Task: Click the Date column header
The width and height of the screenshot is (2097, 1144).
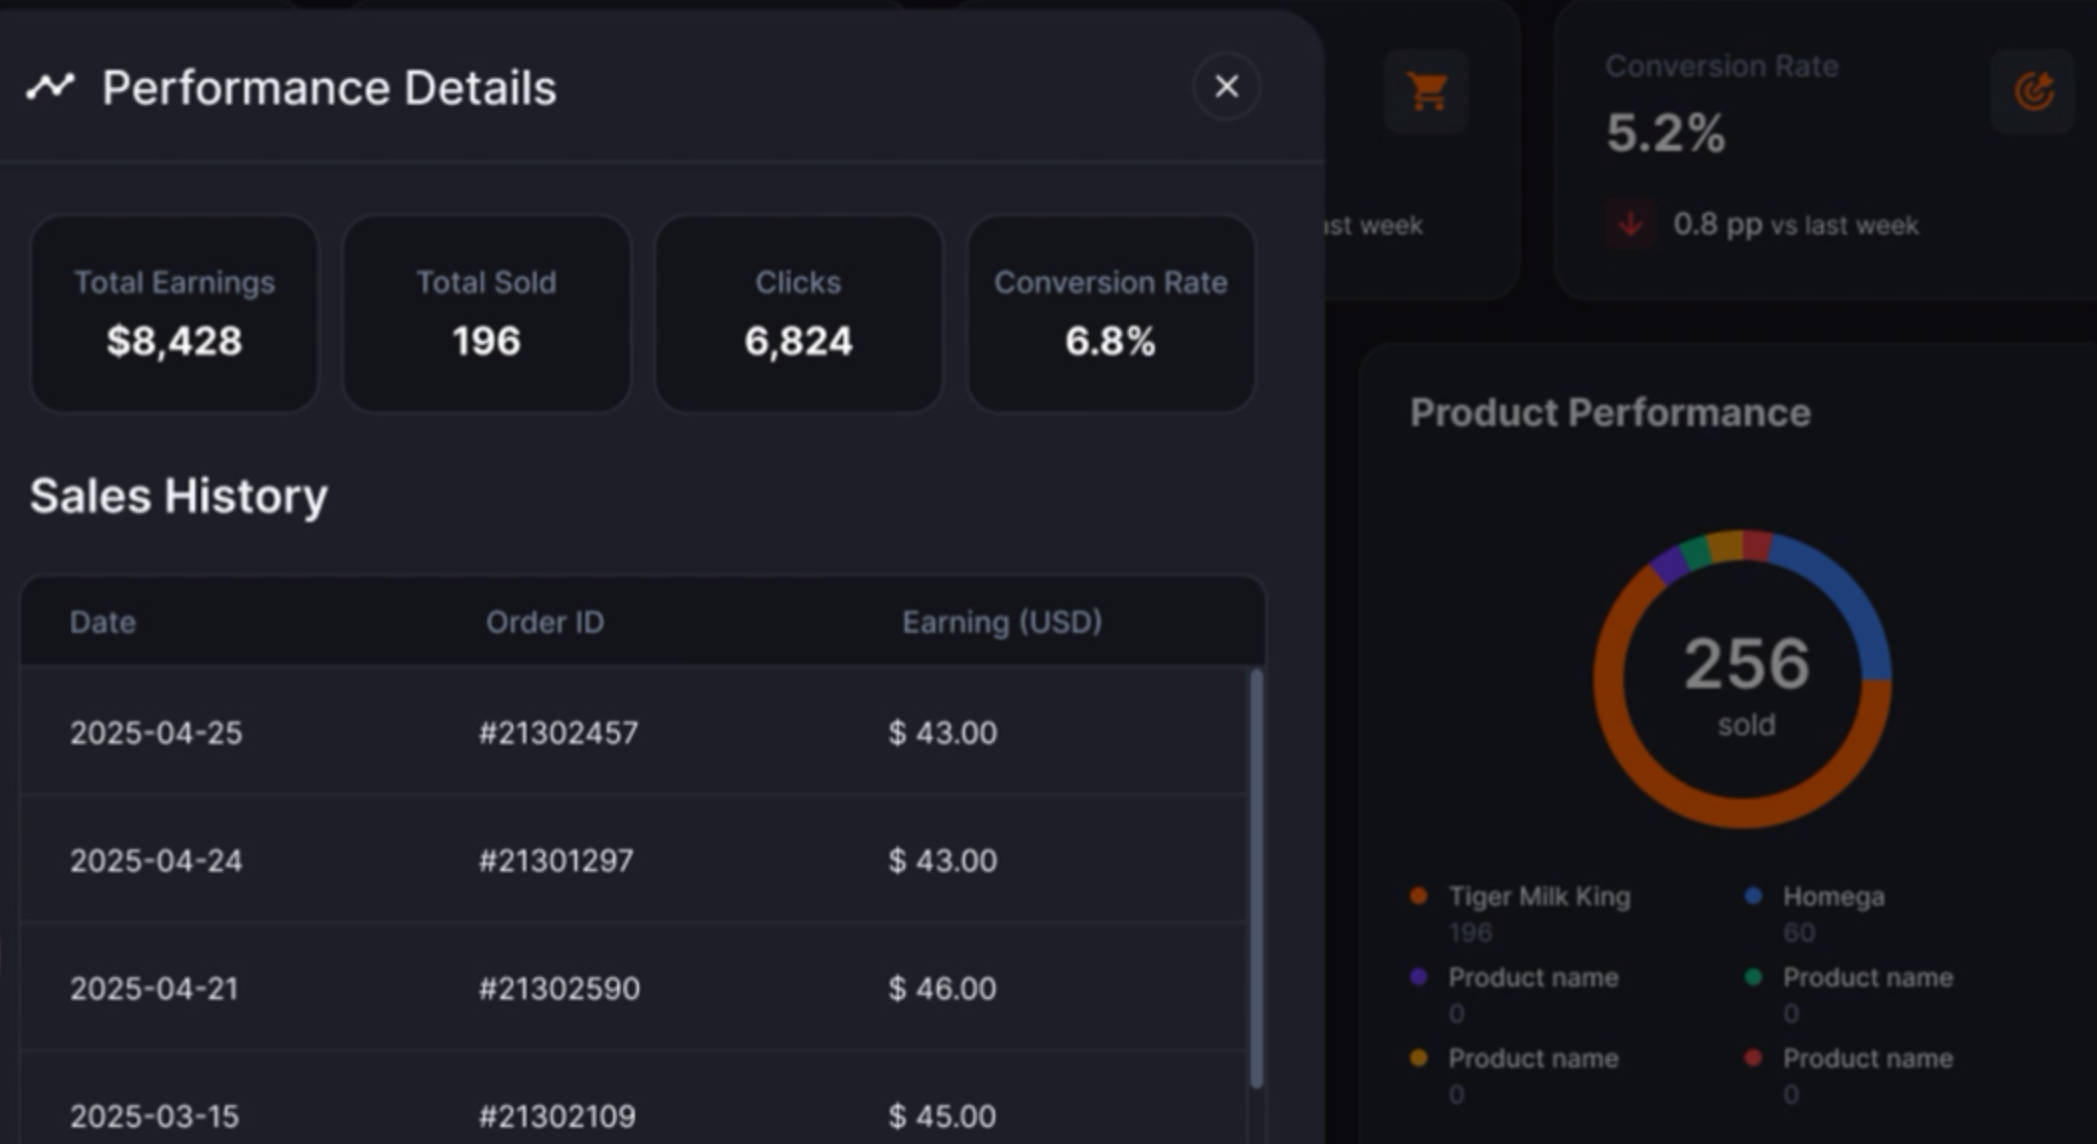Action: click(x=103, y=622)
